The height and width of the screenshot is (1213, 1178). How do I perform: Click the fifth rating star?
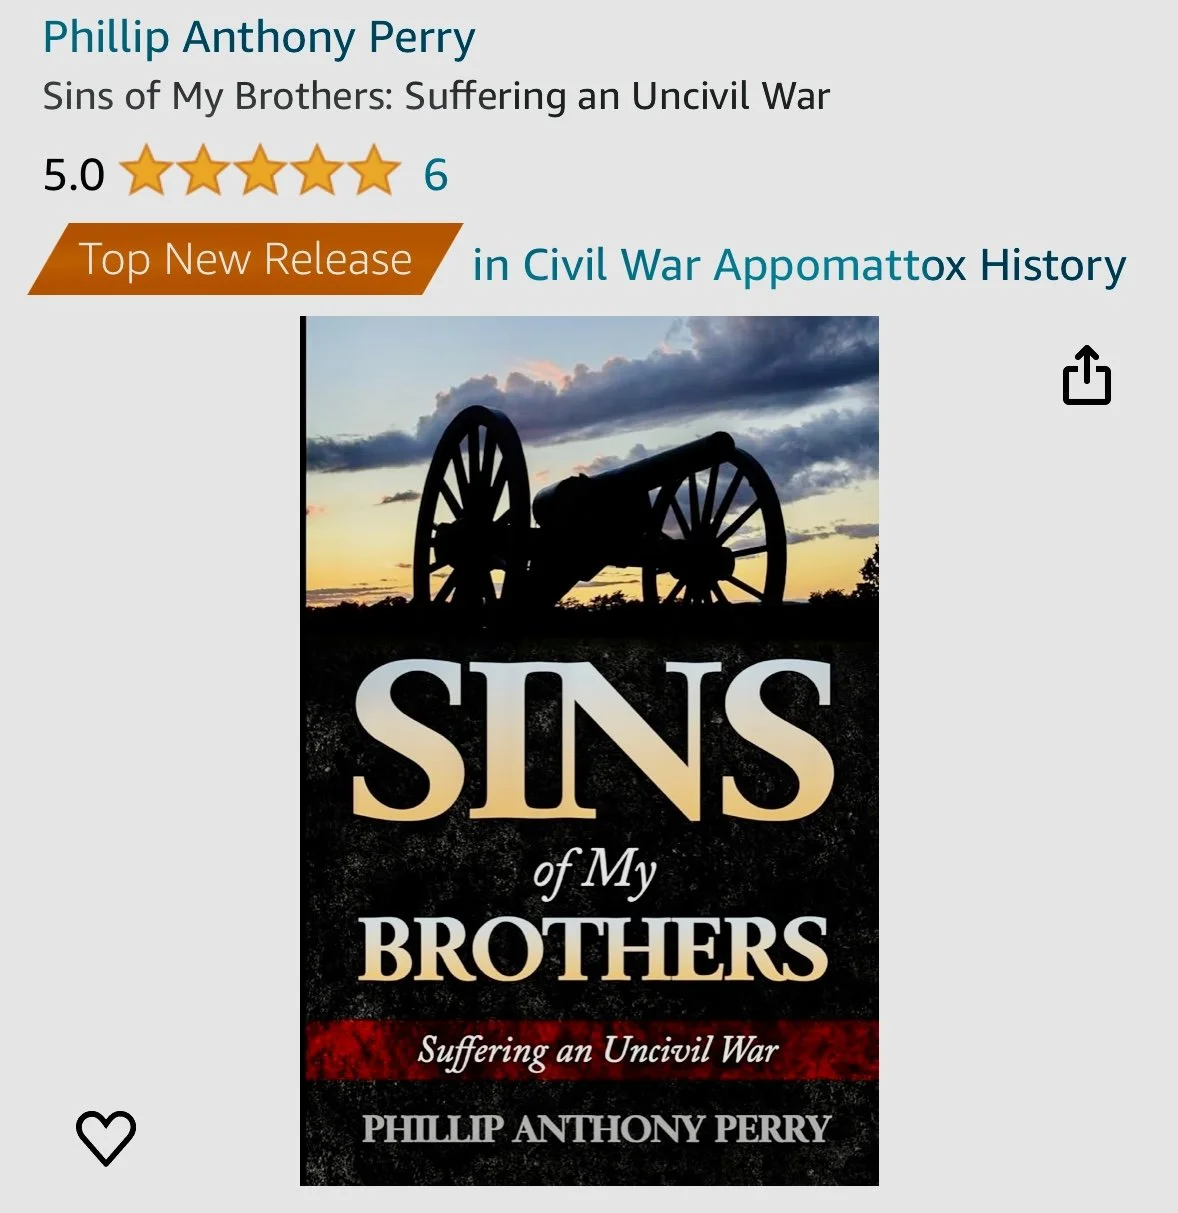374,171
